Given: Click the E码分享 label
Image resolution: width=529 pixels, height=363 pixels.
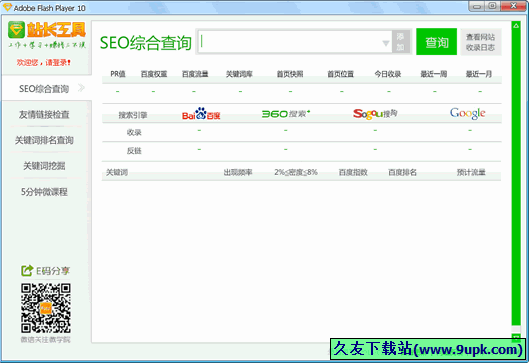Looking at the screenshot, I should [x=53, y=271].
